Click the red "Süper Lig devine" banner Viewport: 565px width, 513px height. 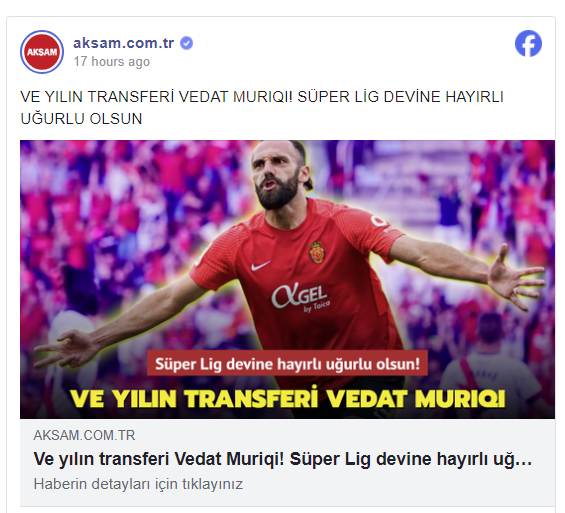287,363
